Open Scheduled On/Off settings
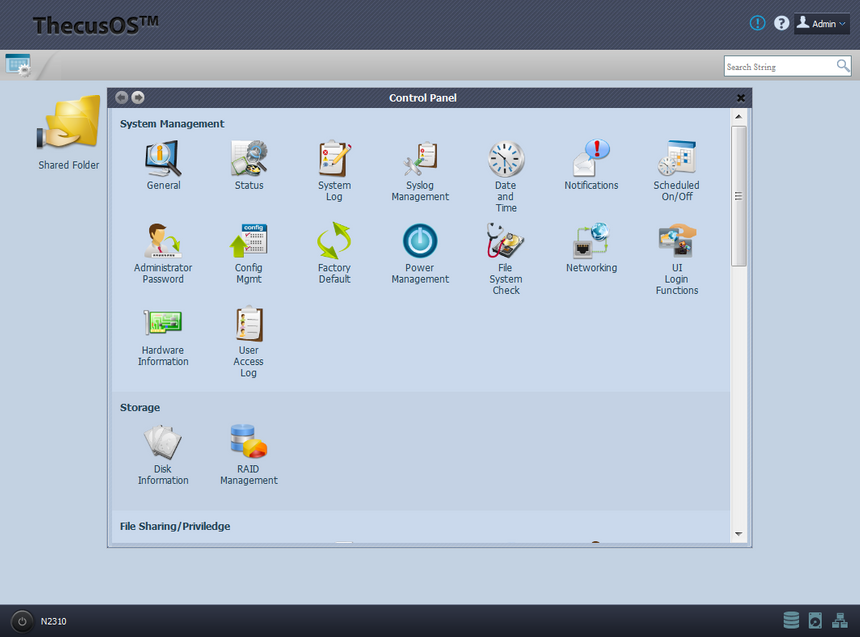The image size is (860, 637). click(677, 159)
